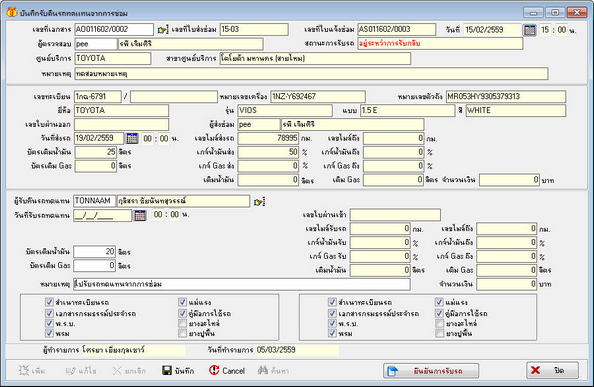Click the receive date field with blank date
This screenshot has width=594, height=387.
pyautogui.click(x=103, y=215)
